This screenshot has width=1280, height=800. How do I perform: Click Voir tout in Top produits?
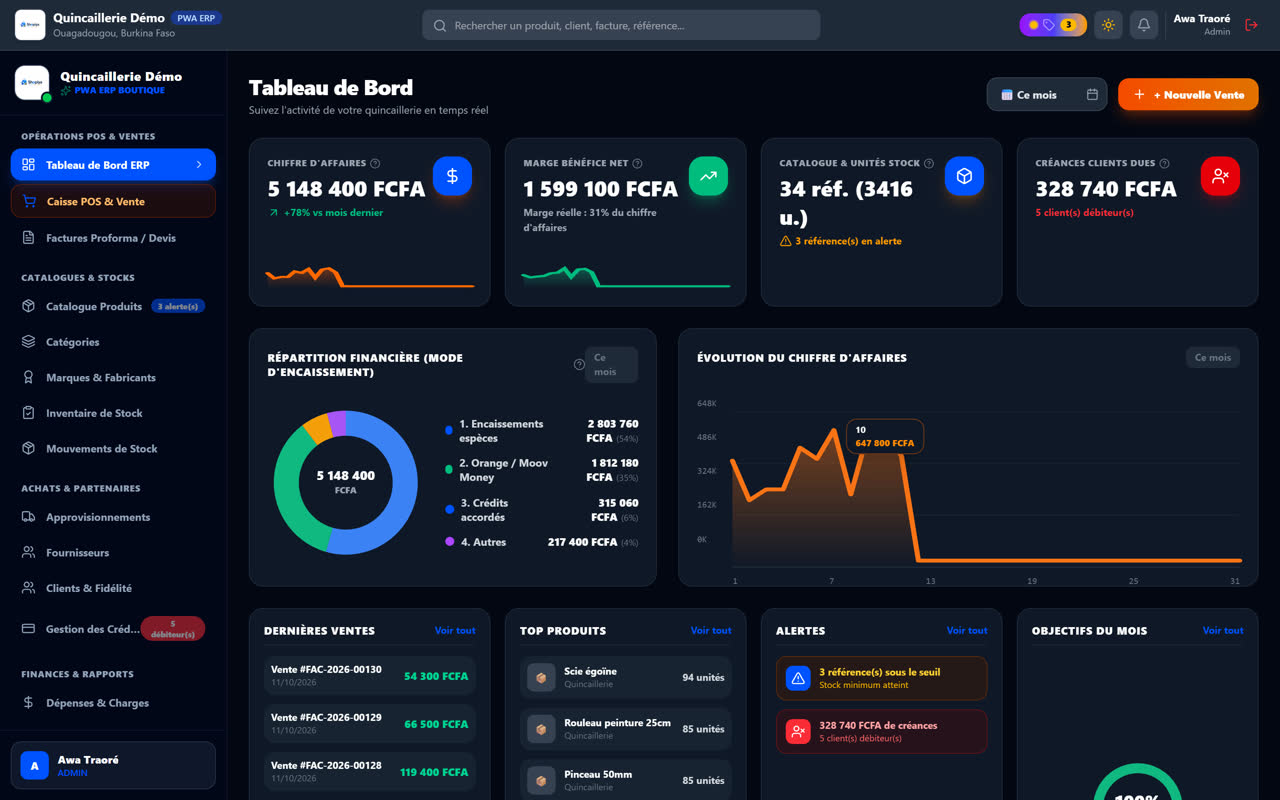pyautogui.click(x=711, y=631)
